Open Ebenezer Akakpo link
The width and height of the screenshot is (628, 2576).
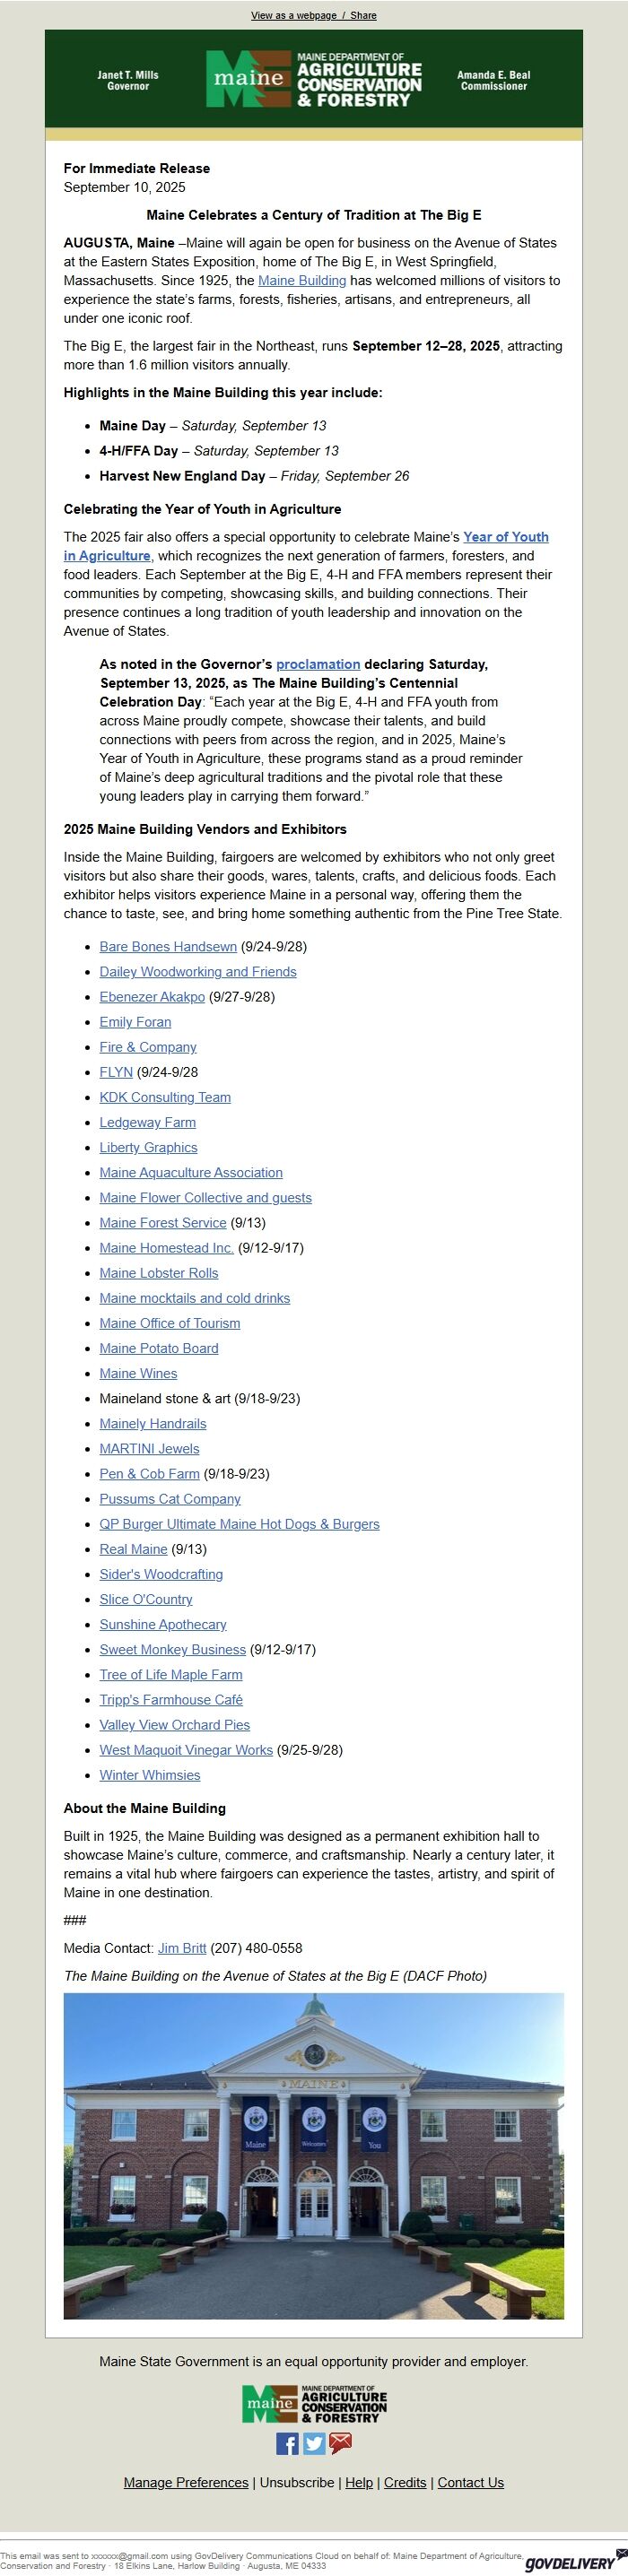pyautogui.click(x=152, y=996)
